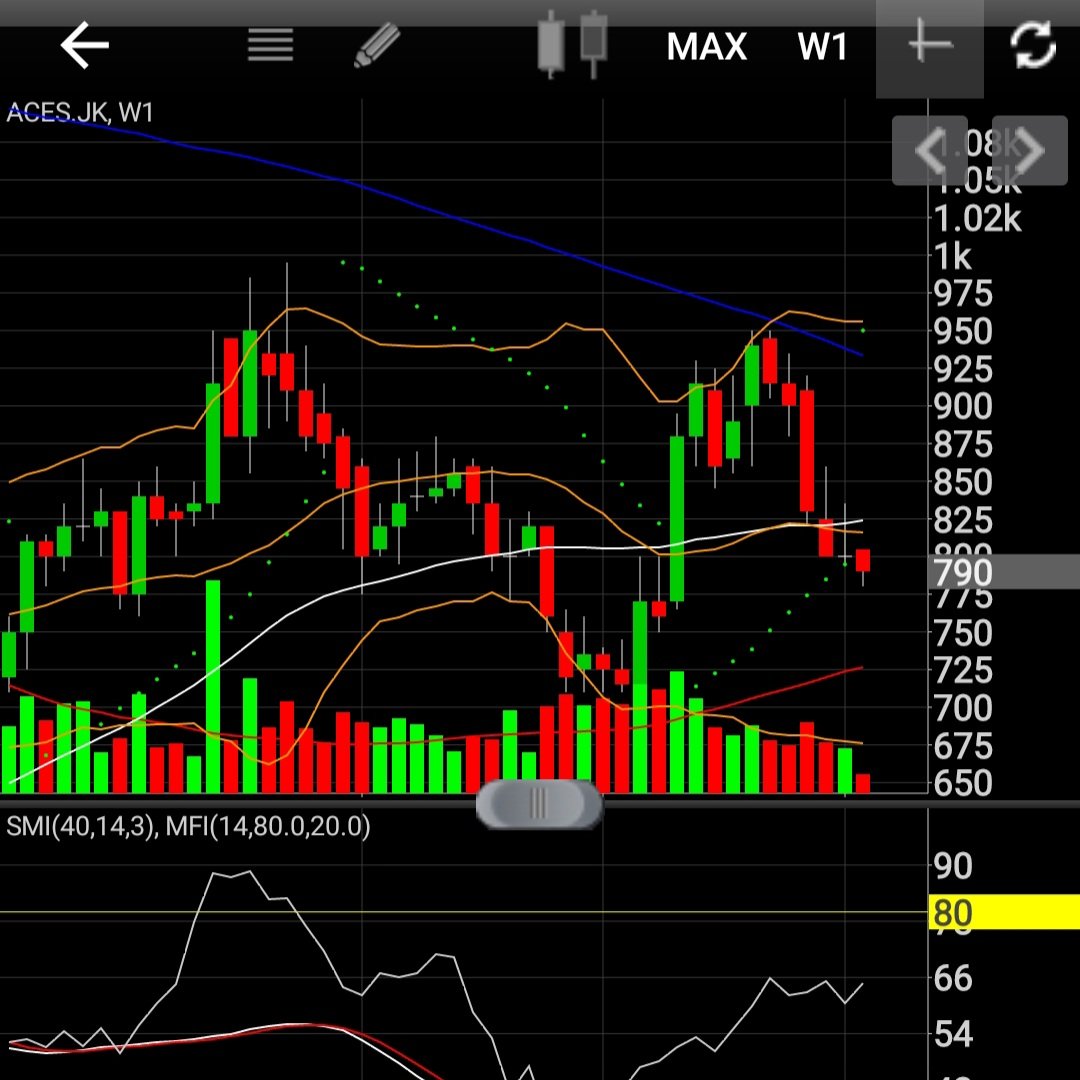Image resolution: width=1080 pixels, height=1080 pixels.
Task: Open the candlestick chart type selector
Action: (572, 44)
